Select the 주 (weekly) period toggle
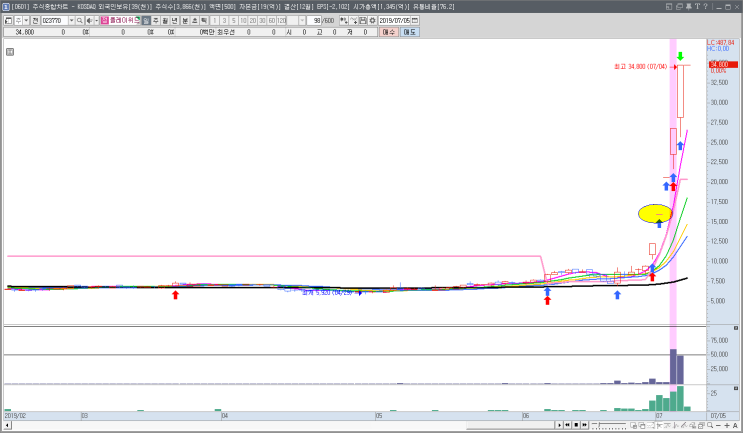743x433 pixels. 155,20
